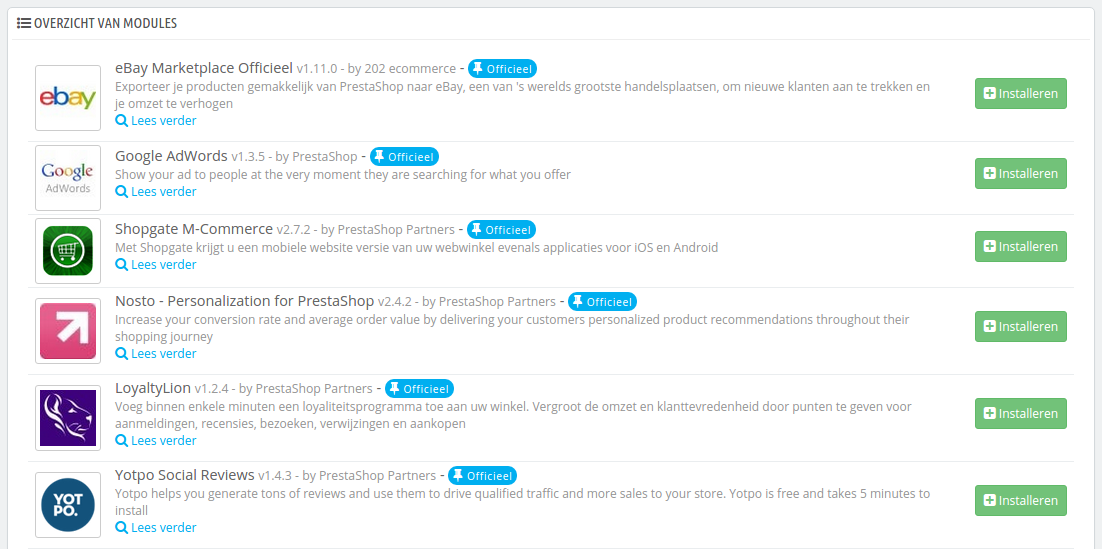Click the Officieel badge next to eBay Marketplace
The height and width of the screenshot is (549, 1102).
503,69
